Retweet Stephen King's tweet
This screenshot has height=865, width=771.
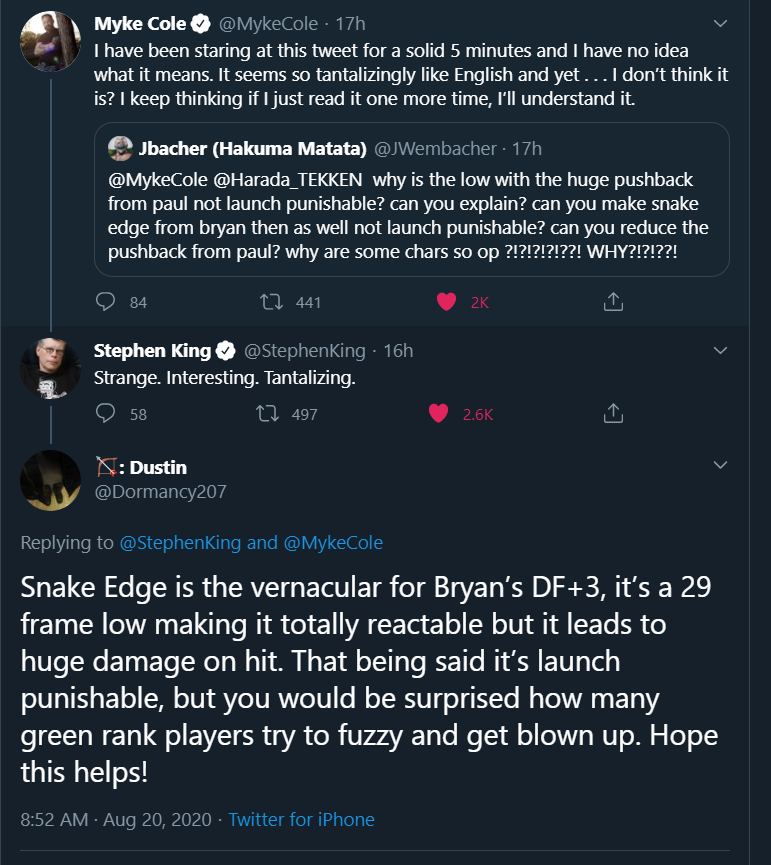(268, 413)
